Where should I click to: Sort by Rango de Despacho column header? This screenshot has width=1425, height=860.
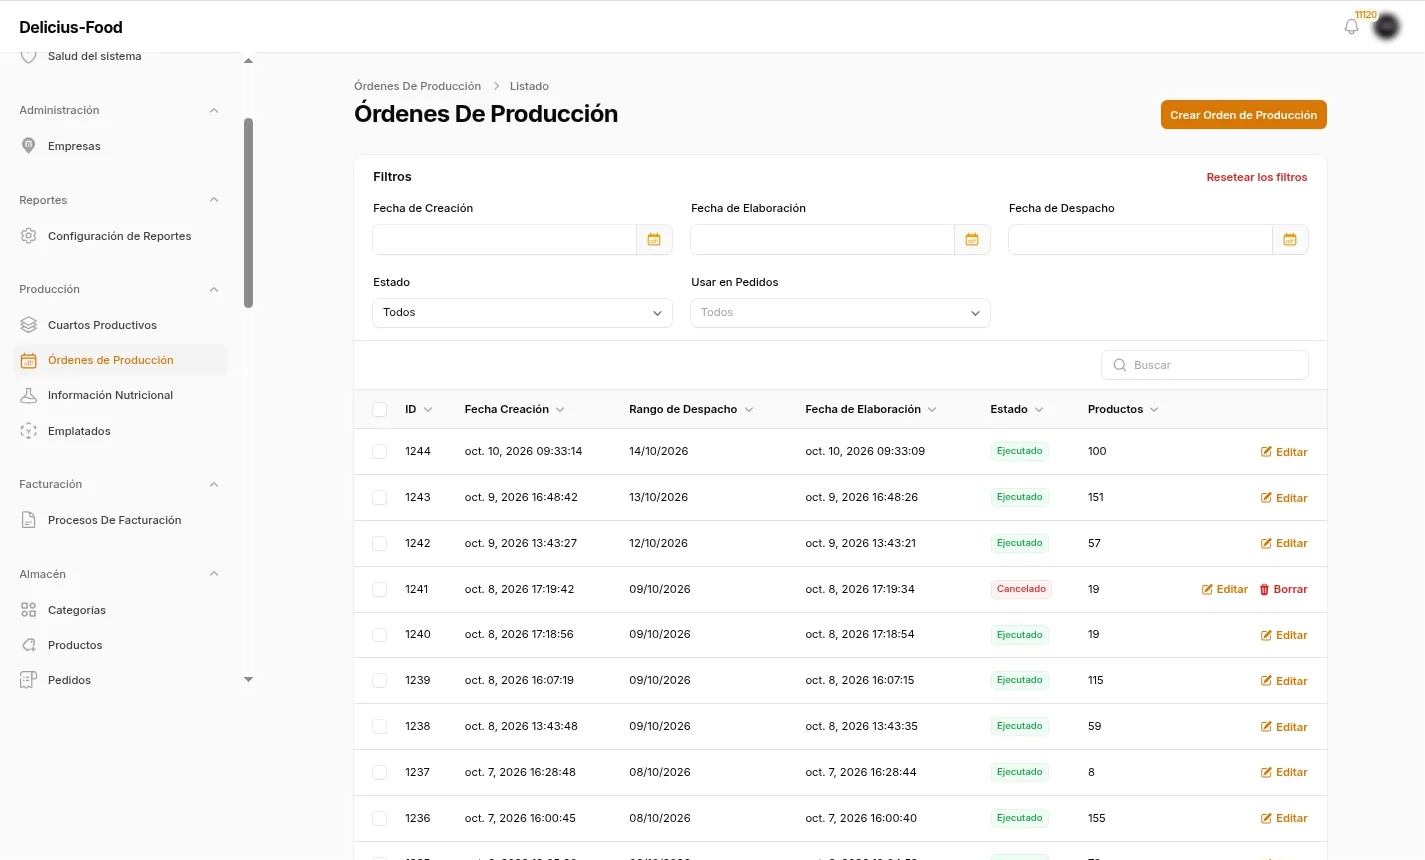[691, 409]
